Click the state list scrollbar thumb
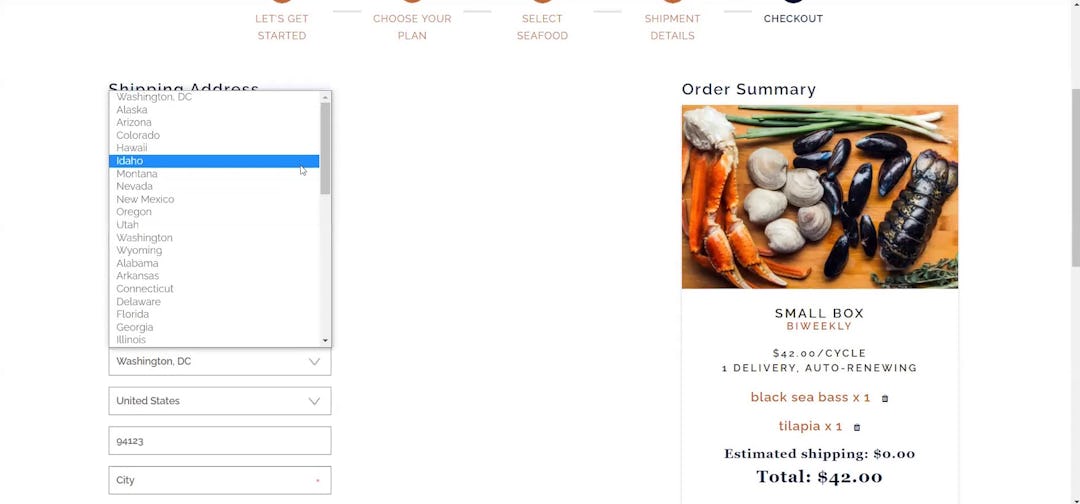Screen dimensions: 1080x504 325,148
